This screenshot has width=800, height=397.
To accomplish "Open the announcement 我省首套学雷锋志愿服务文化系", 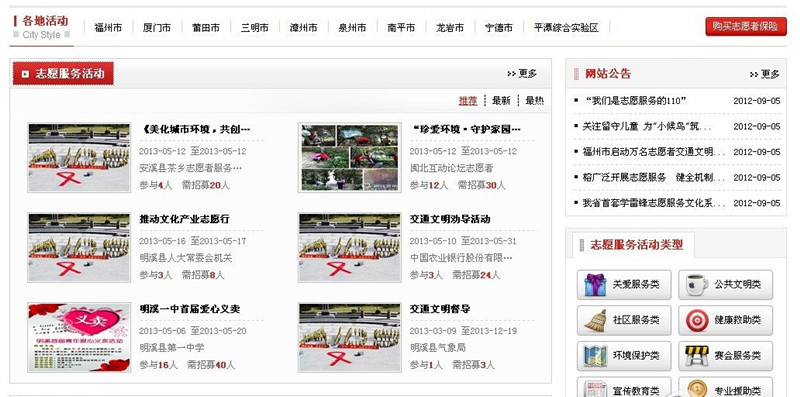I will pyautogui.click(x=654, y=203).
